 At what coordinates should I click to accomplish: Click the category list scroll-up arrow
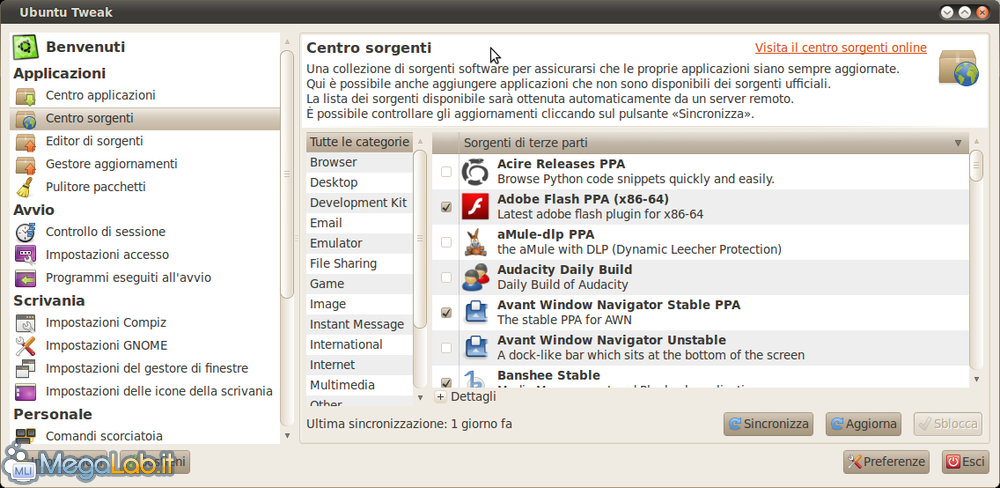[x=420, y=141]
